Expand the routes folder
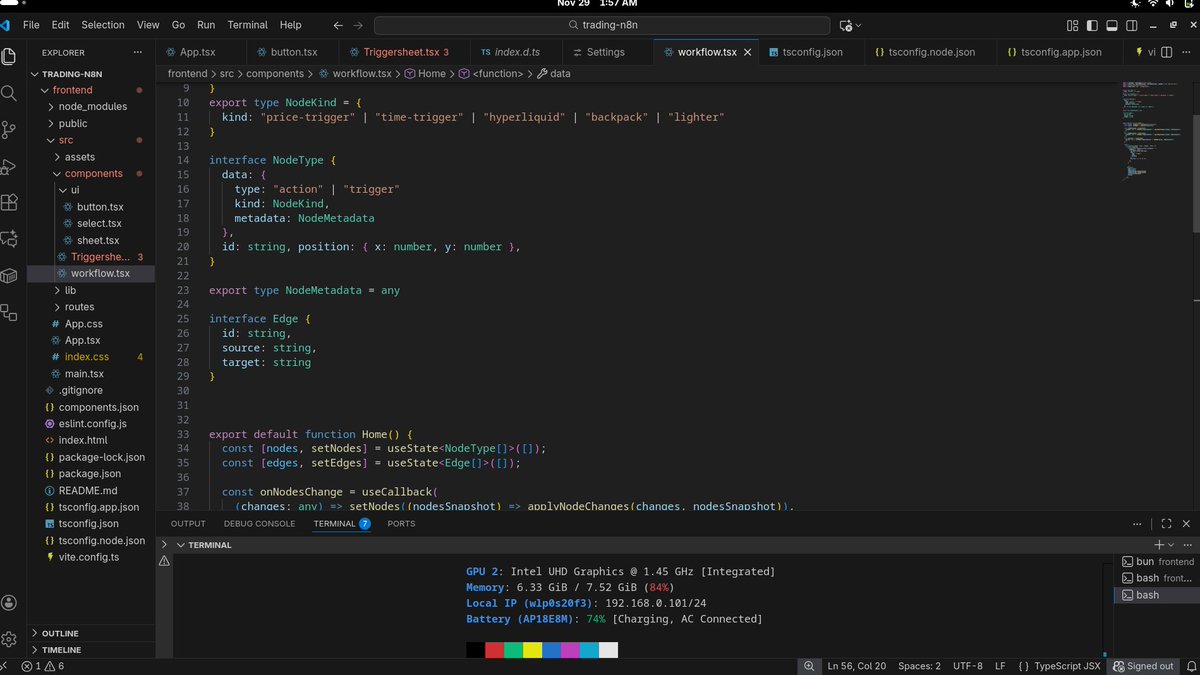Viewport: 1200px width, 675px height. tap(57, 307)
